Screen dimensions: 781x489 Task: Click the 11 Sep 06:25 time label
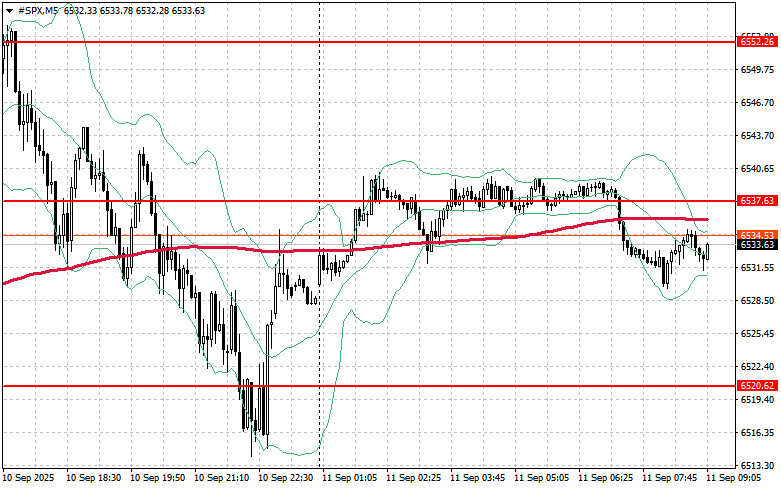point(606,478)
